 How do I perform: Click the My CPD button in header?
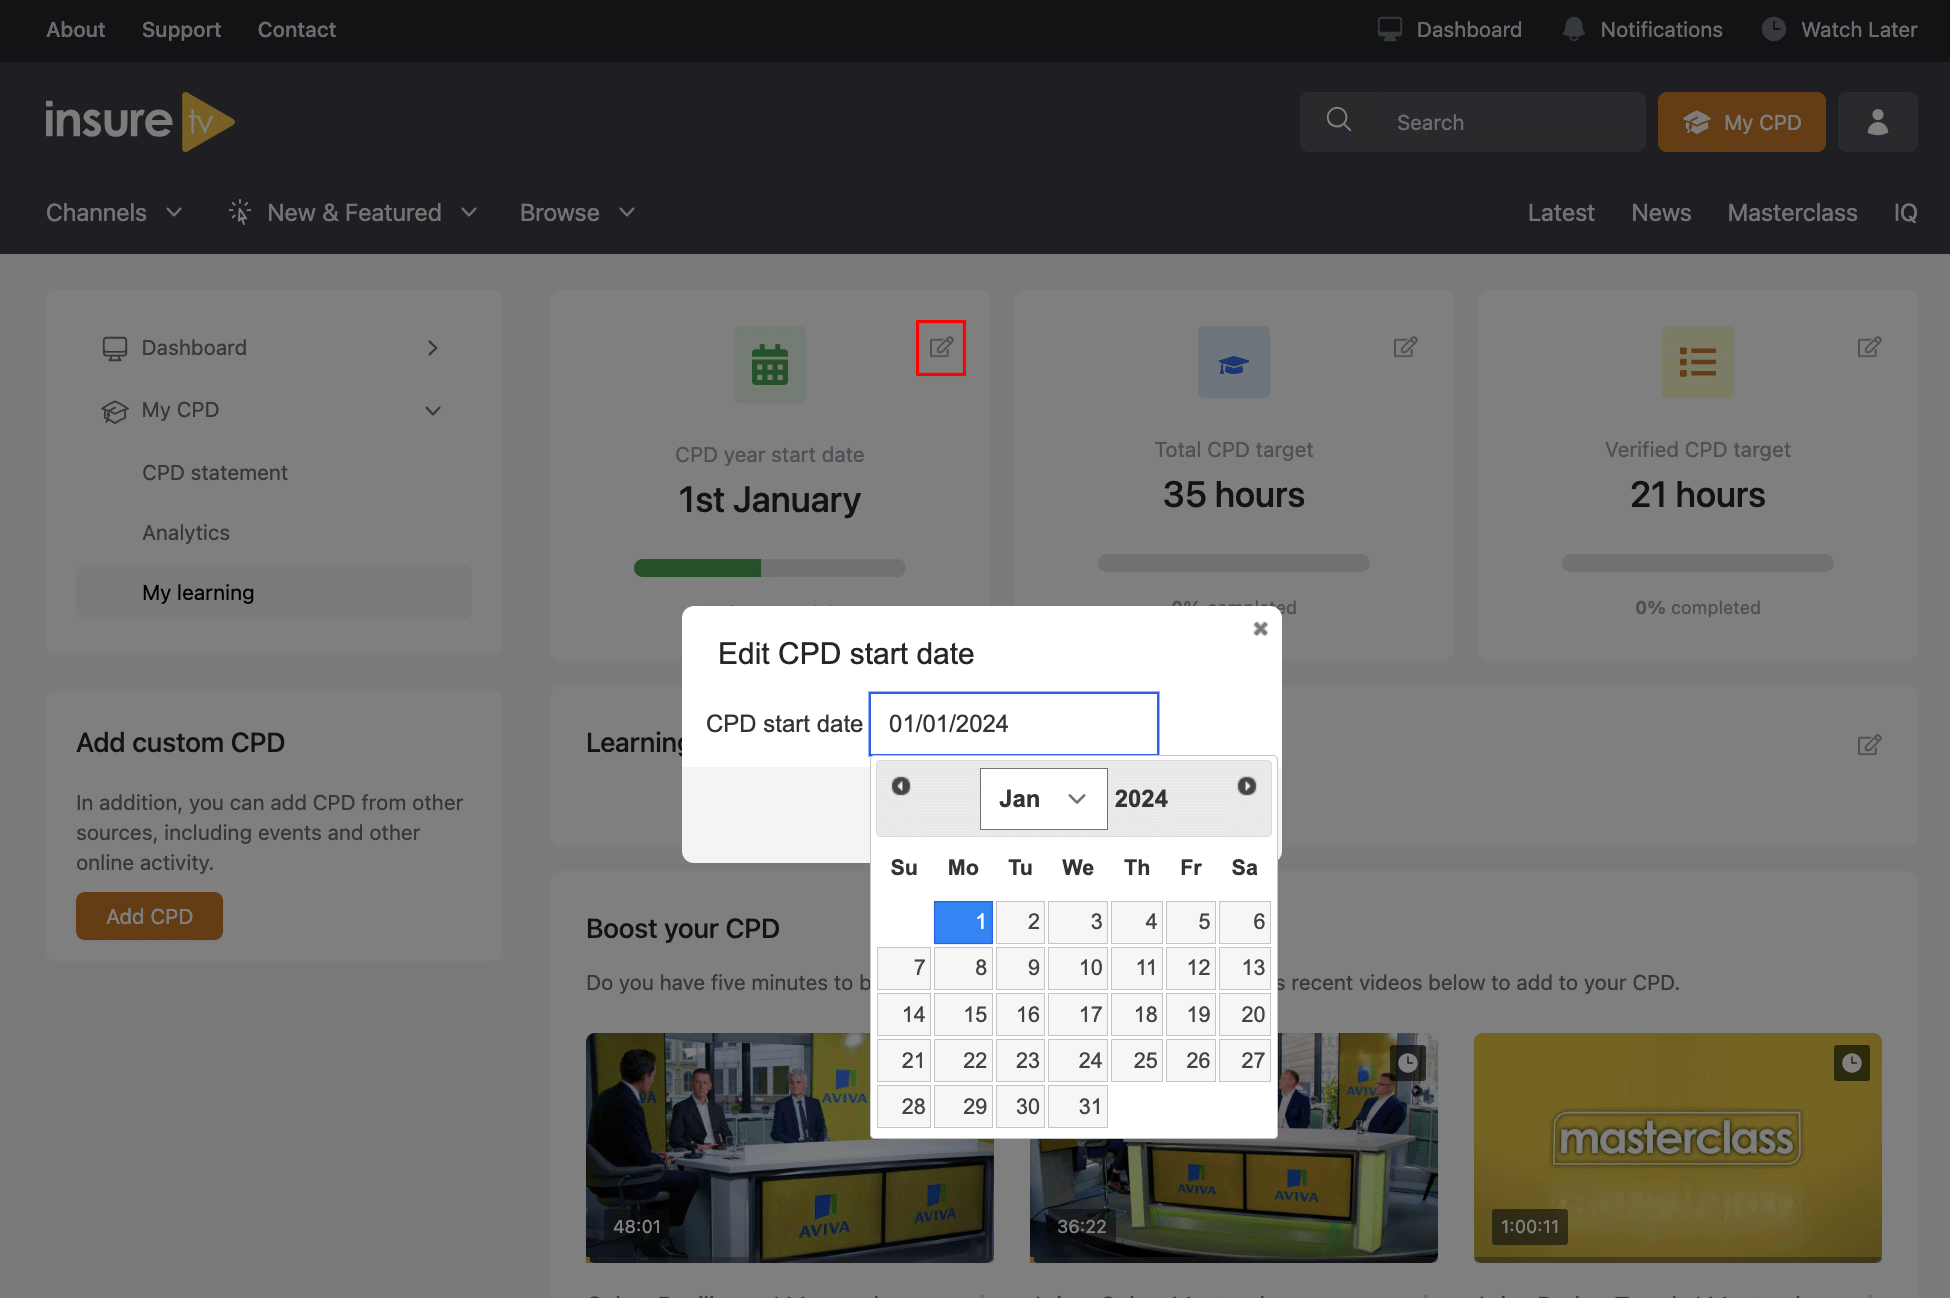[x=1741, y=122]
